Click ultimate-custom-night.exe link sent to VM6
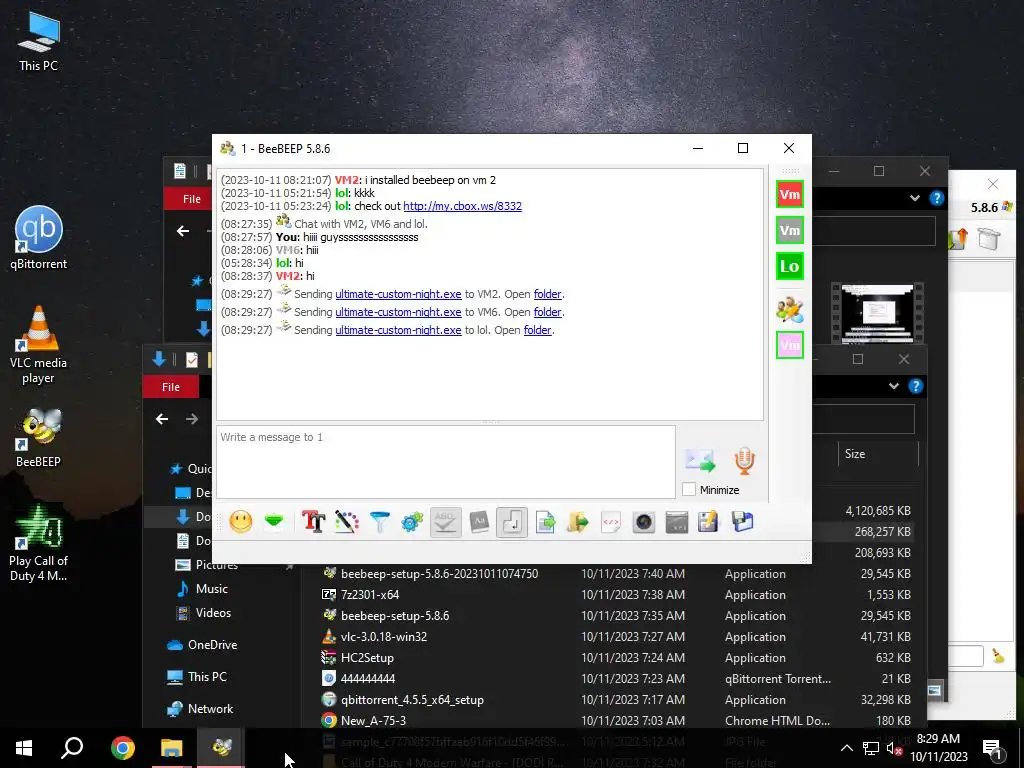 tap(398, 312)
